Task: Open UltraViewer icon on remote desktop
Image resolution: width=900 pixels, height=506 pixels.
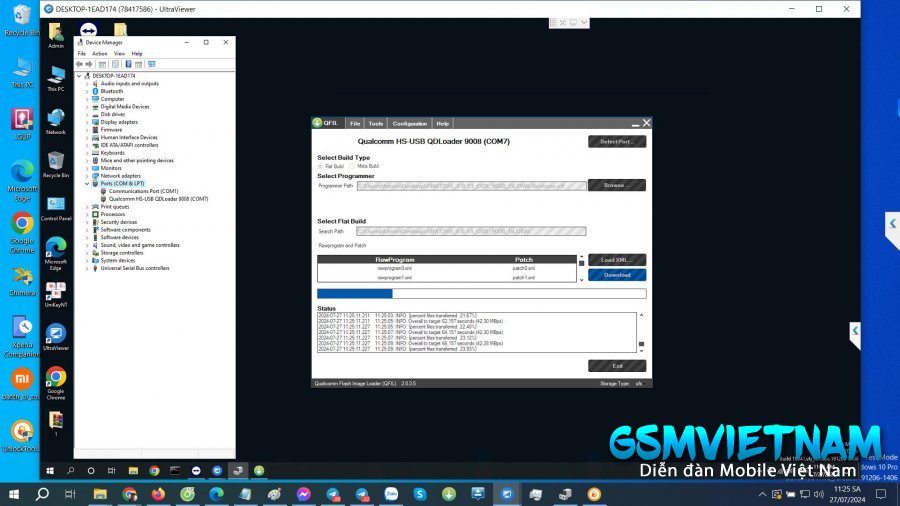Action: (56, 337)
